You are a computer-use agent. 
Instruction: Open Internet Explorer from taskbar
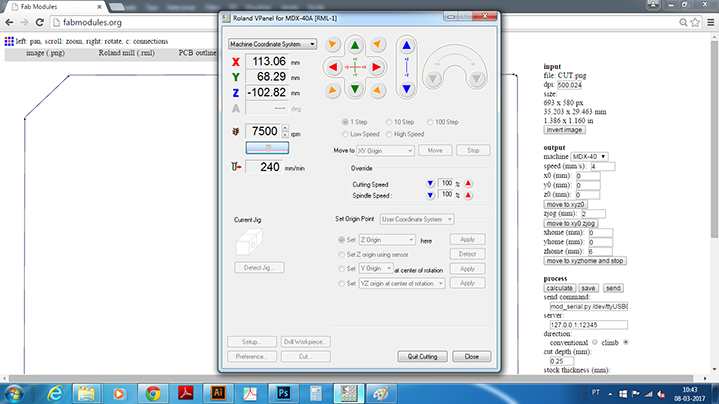point(55,393)
